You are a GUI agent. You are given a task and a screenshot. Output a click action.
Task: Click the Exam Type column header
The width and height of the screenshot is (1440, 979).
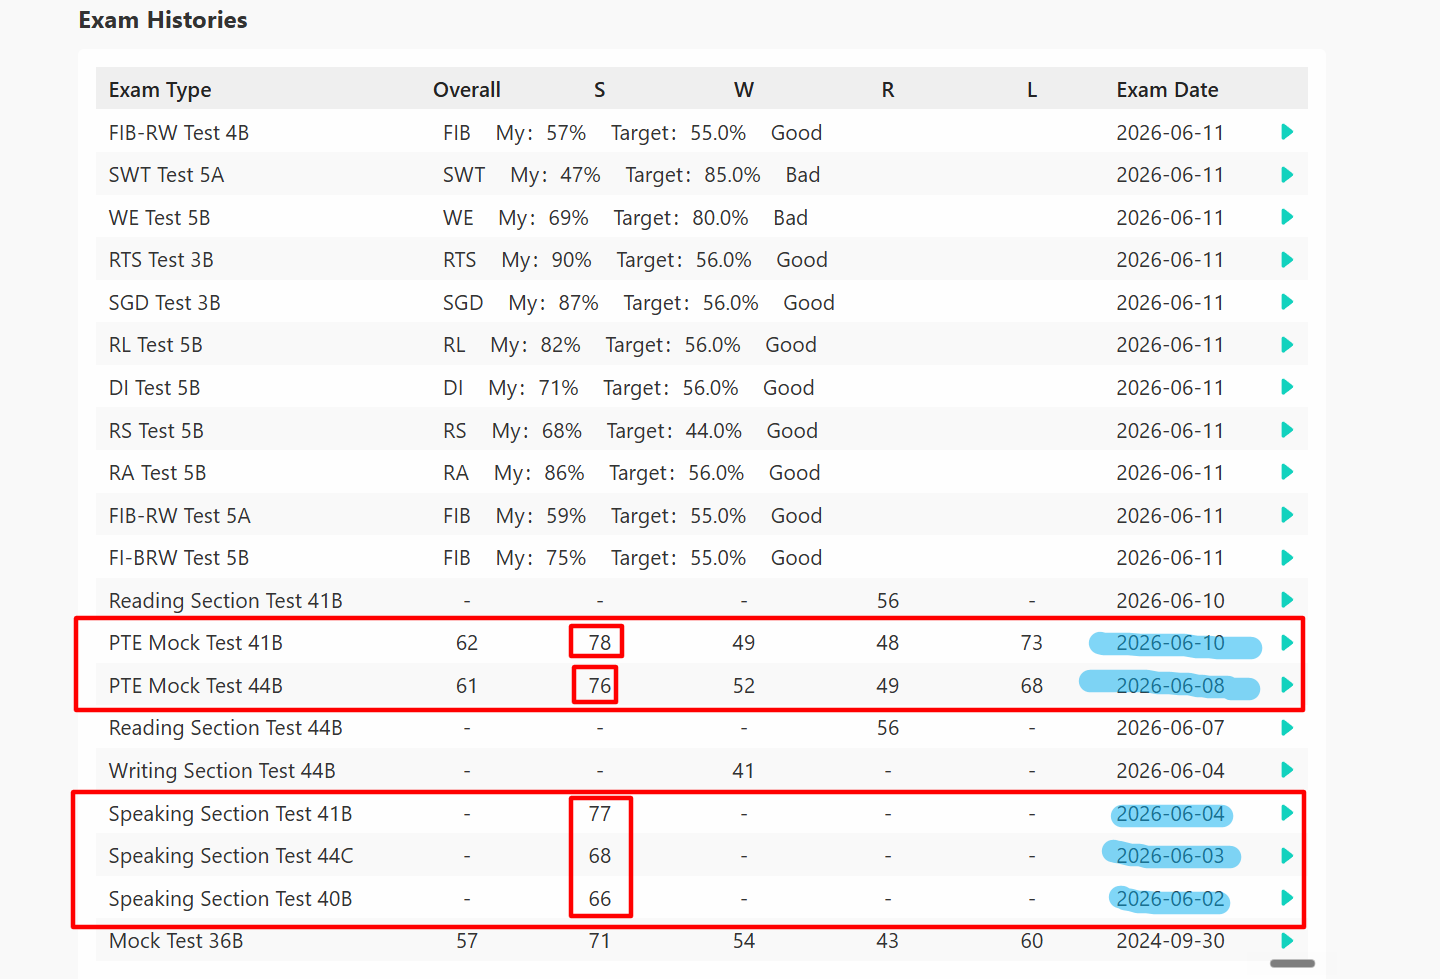pos(160,90)
